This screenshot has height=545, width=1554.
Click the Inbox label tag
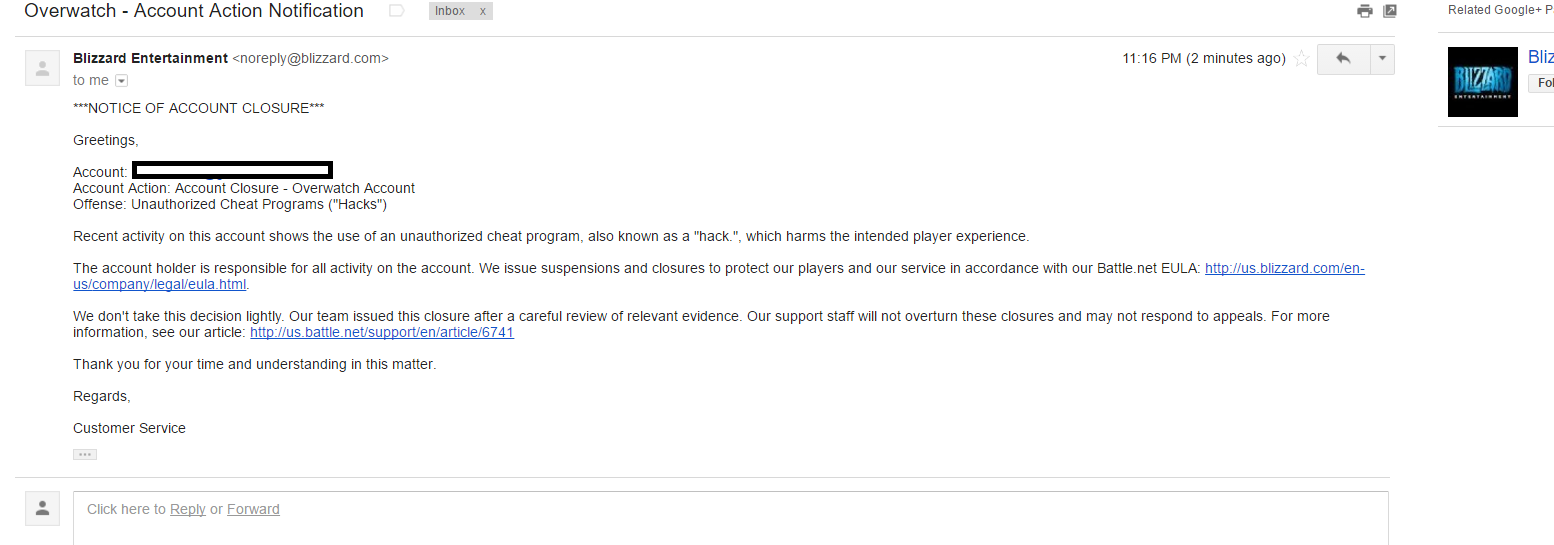pyautogui.click(x=450, y=11)
